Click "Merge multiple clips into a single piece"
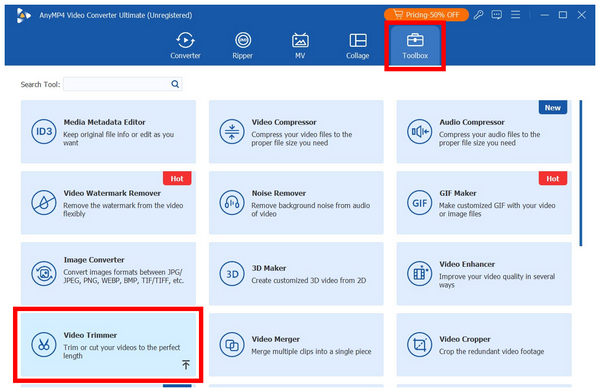 311,351
